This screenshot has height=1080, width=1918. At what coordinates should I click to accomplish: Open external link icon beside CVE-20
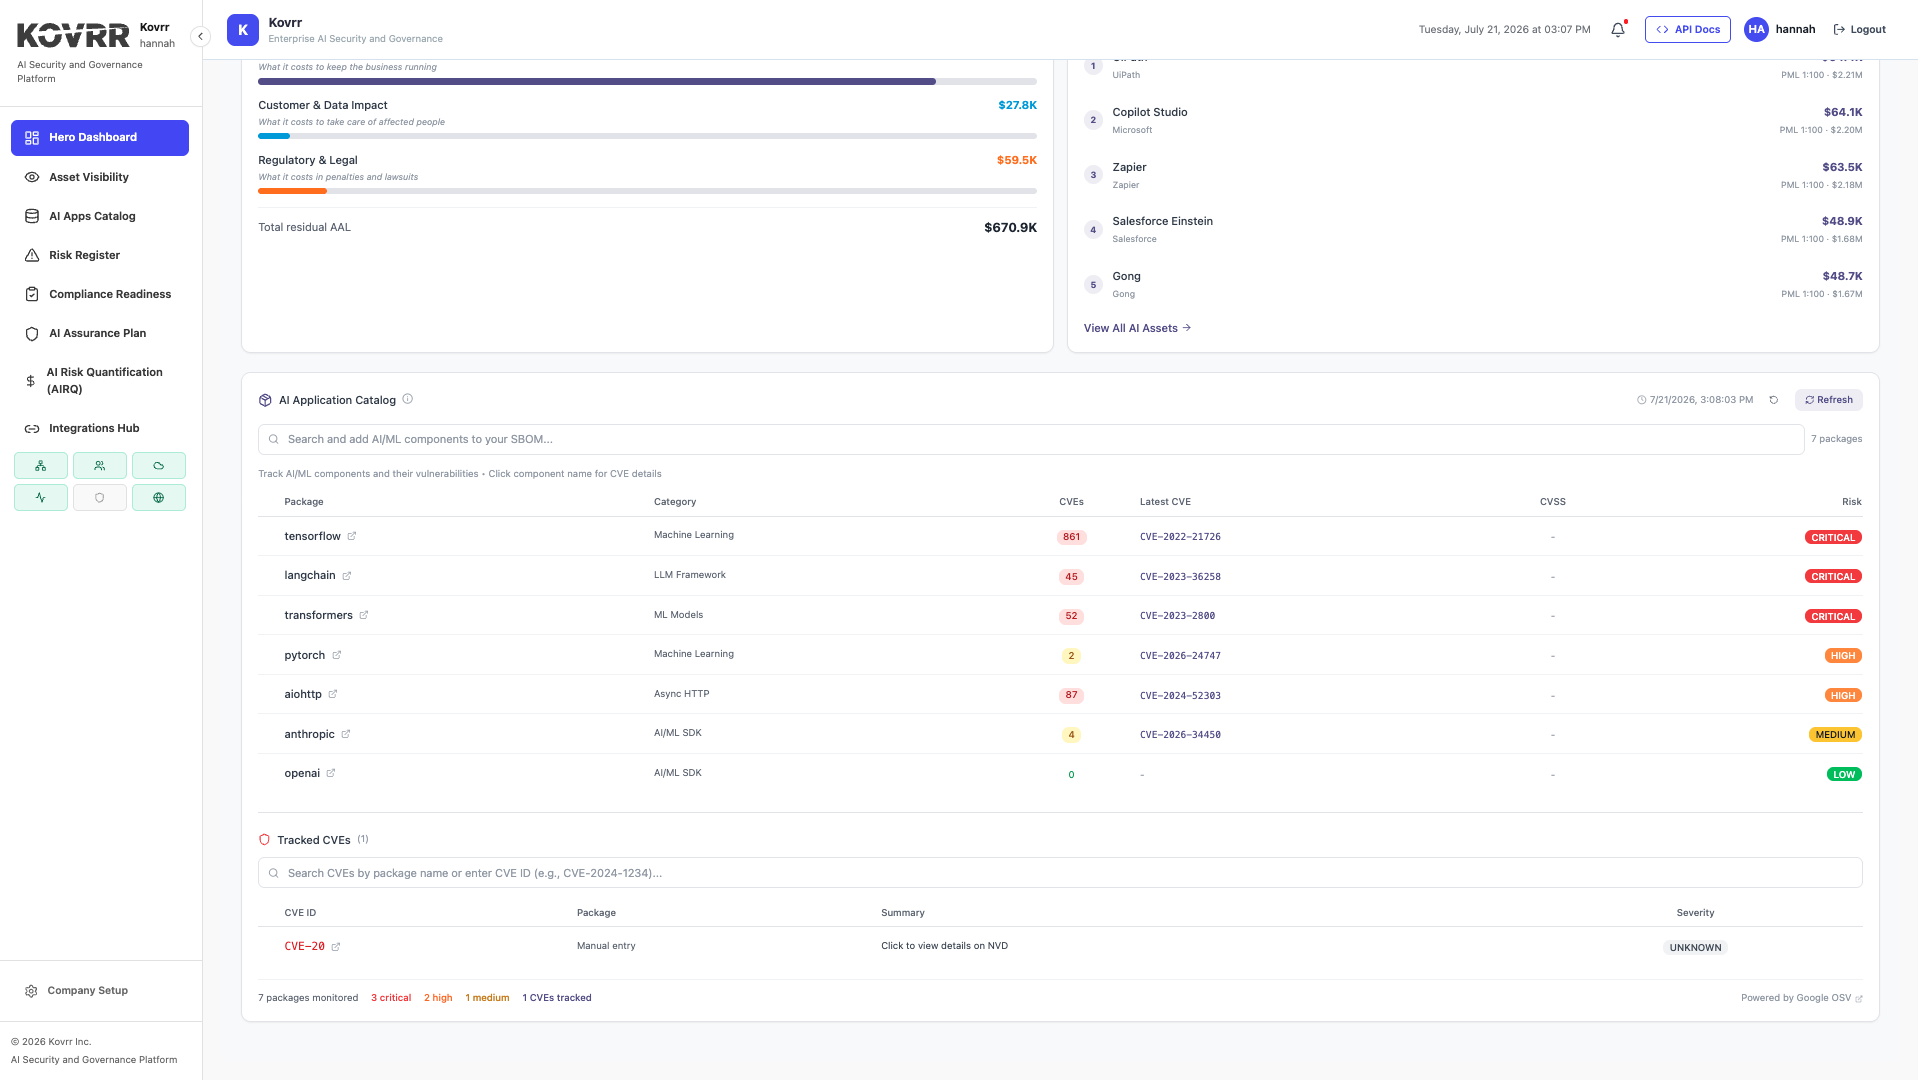click(x=336, y=947)
